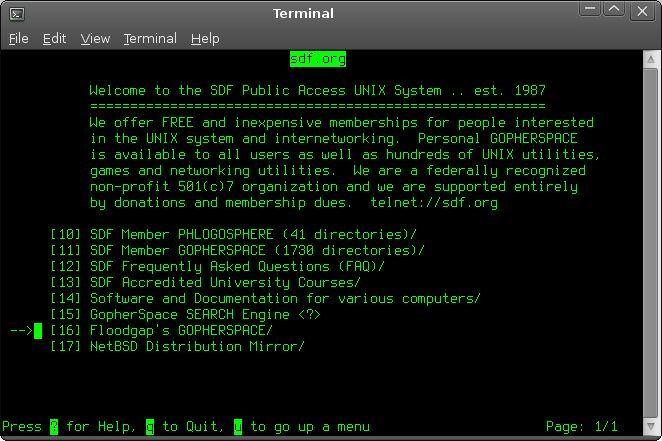Select SDF Member PHLOGOSPHERE entry
662x441 pixels.
pos(253,235)
